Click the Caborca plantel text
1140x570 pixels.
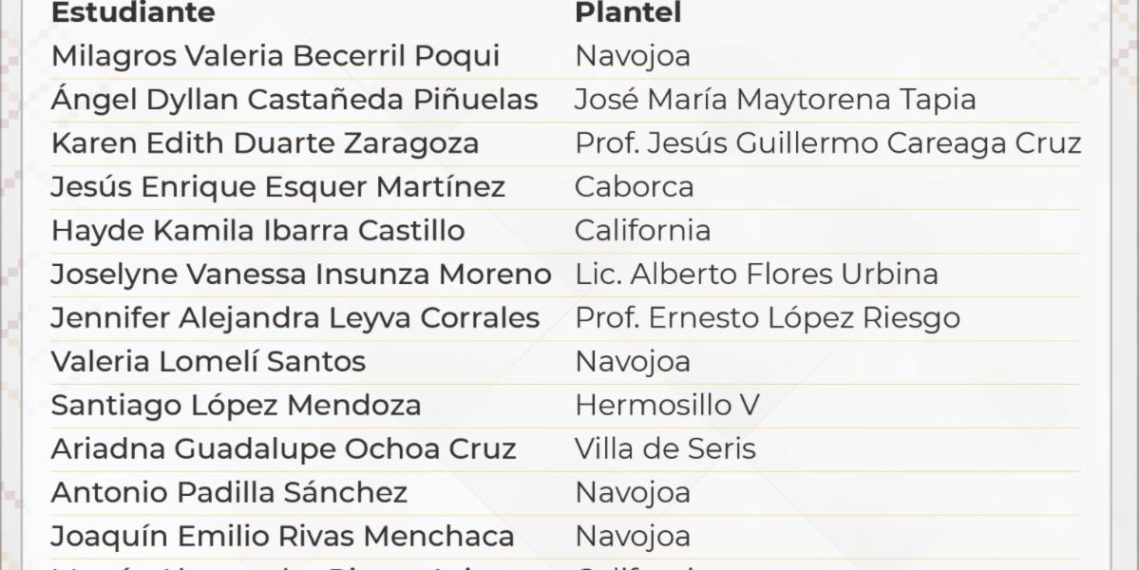(634, 187)
